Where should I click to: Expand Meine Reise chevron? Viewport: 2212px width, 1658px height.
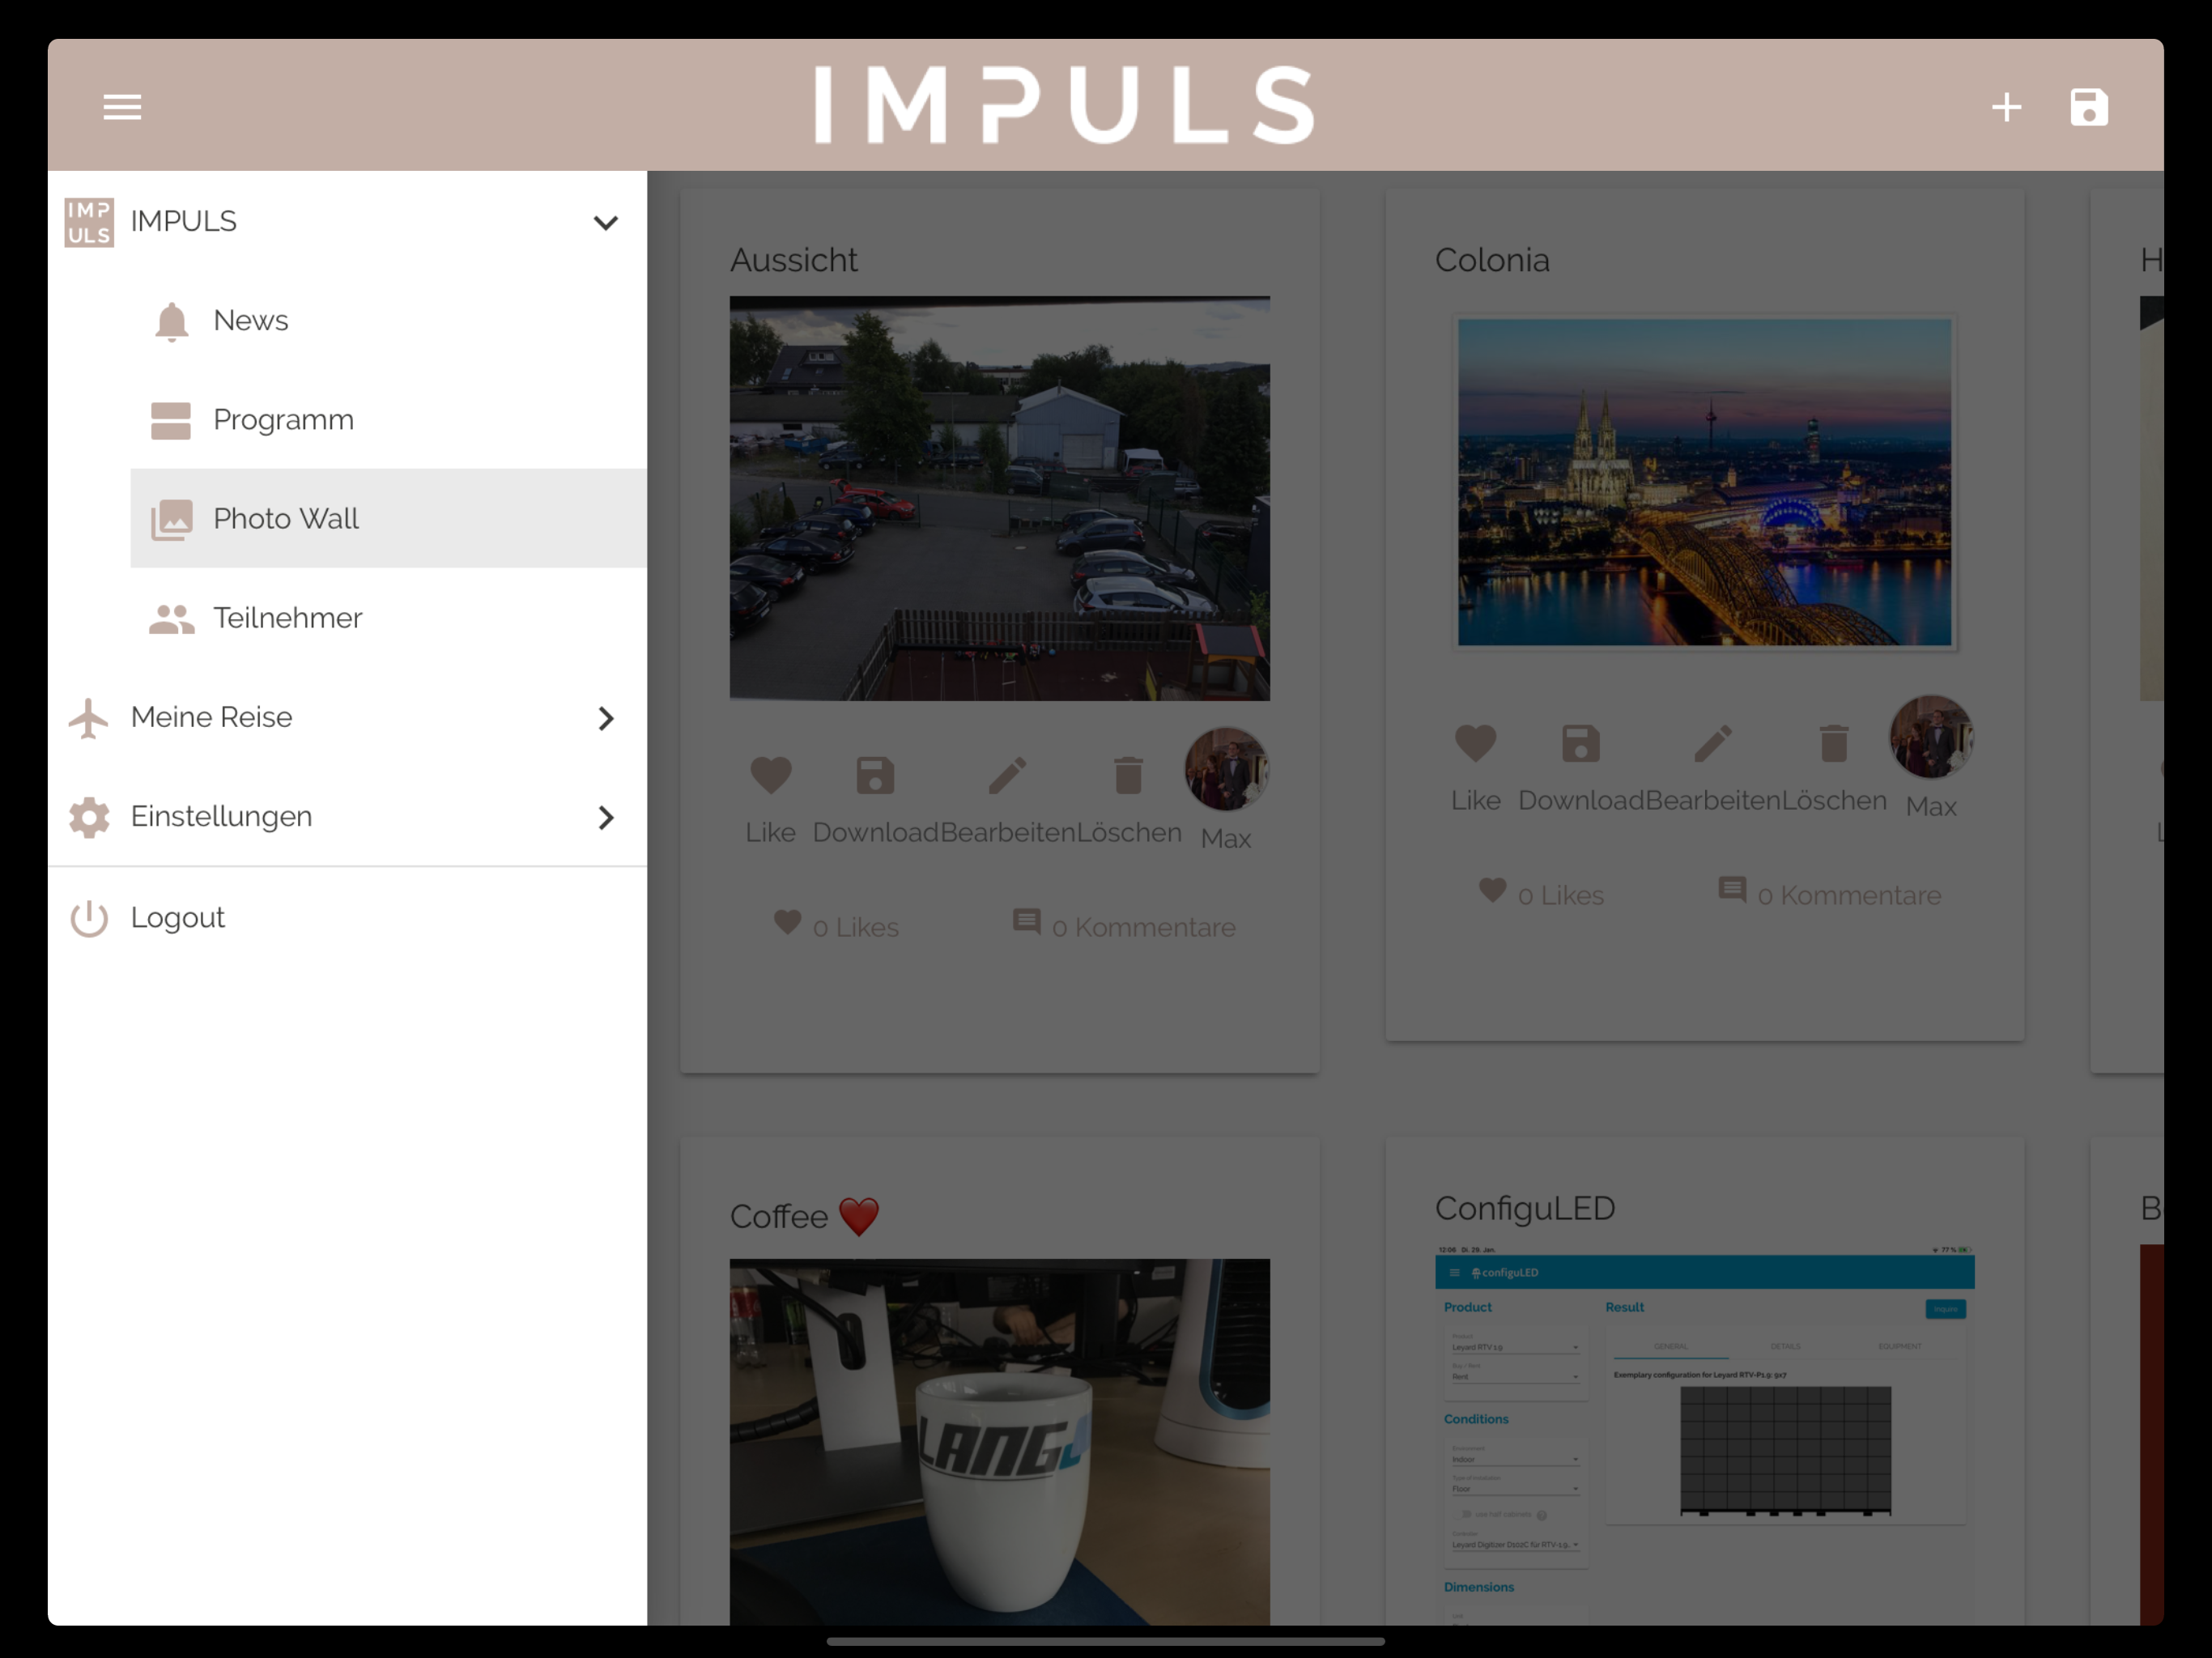(x=605, y=718)
